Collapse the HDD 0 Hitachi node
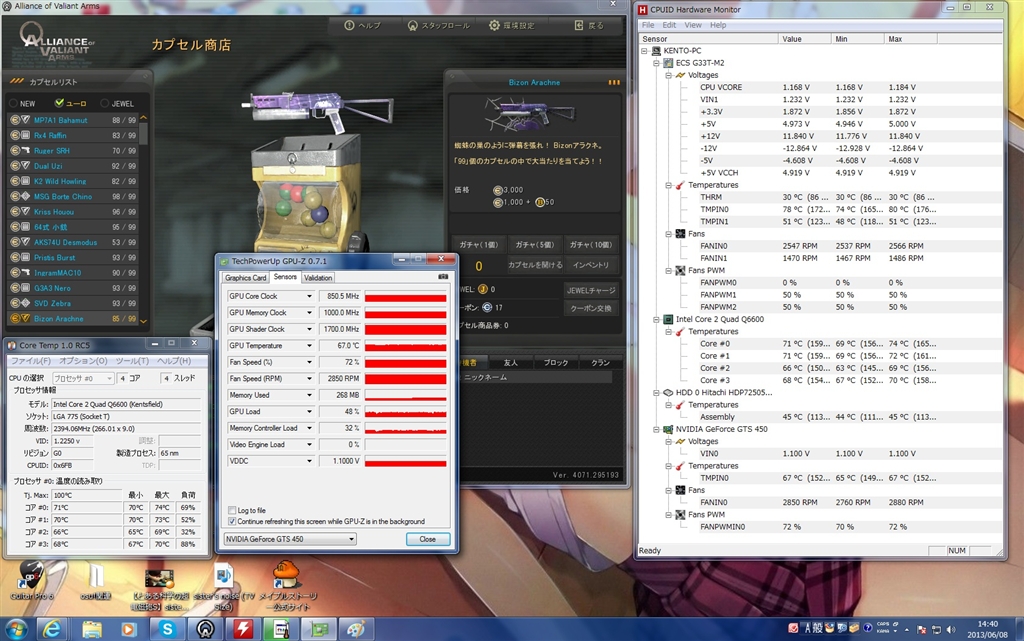Image resolution: width=1024 pixels, height=641 pixels. tap(656, 393)
